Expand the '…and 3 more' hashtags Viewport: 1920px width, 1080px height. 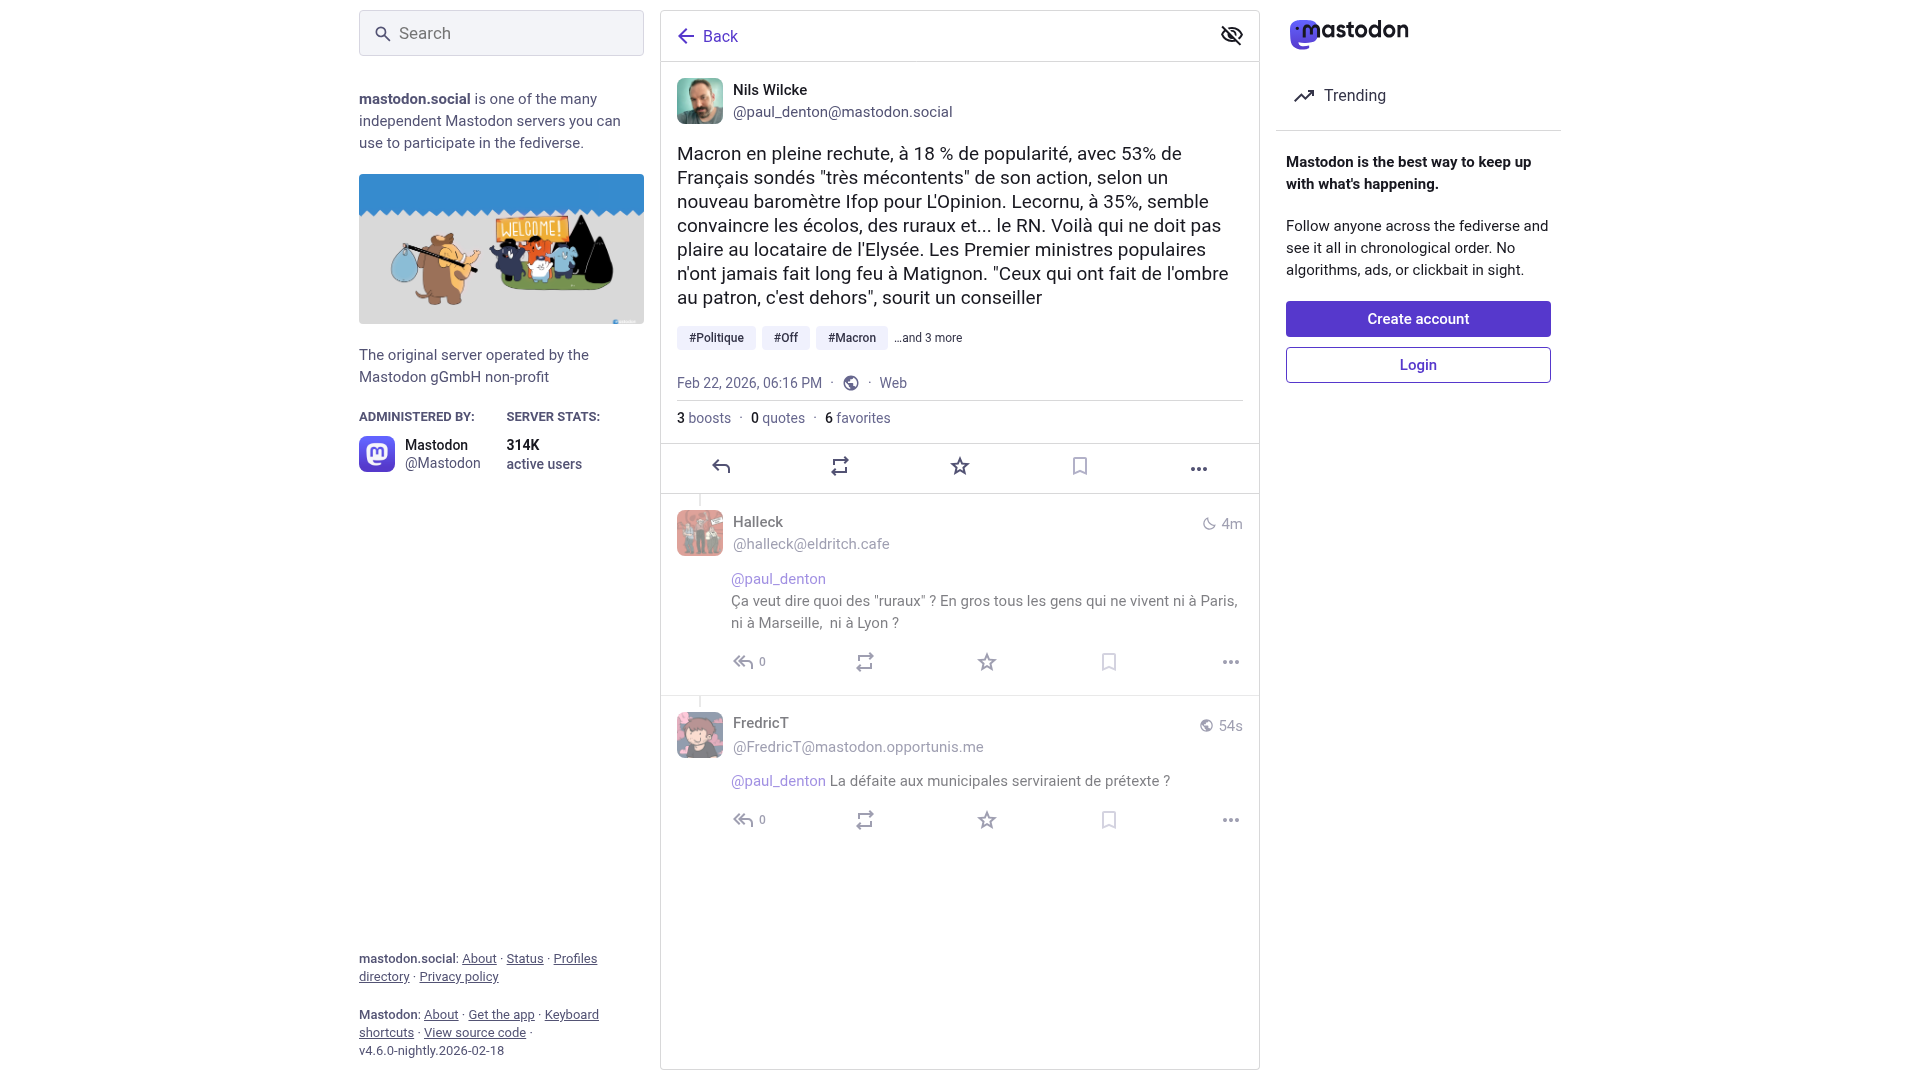pos(928,338)
